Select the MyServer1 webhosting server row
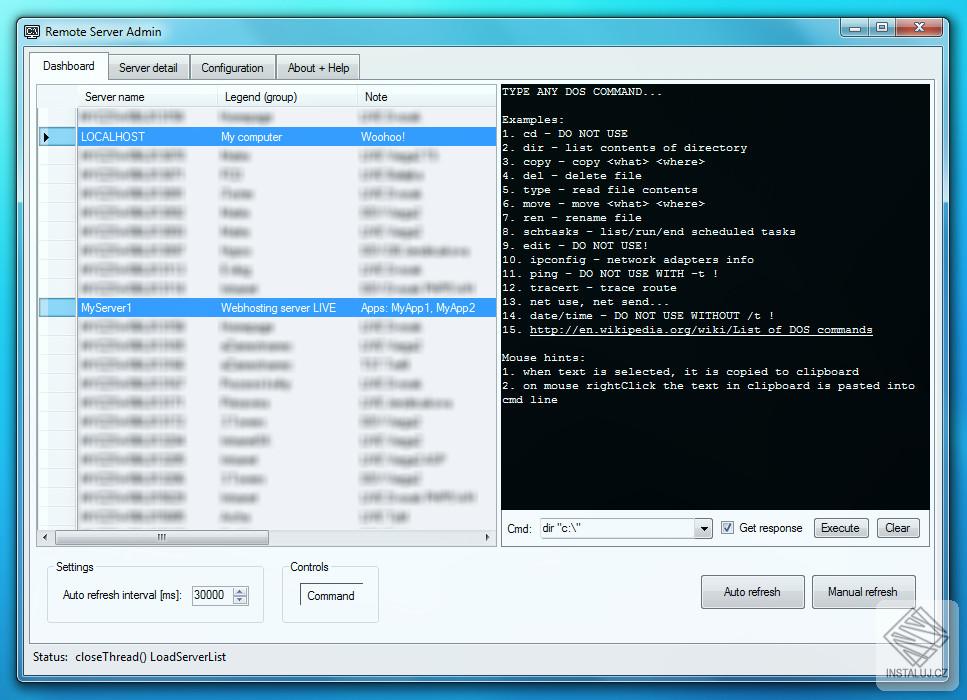The image size is (967, 700). coord(200,308)
